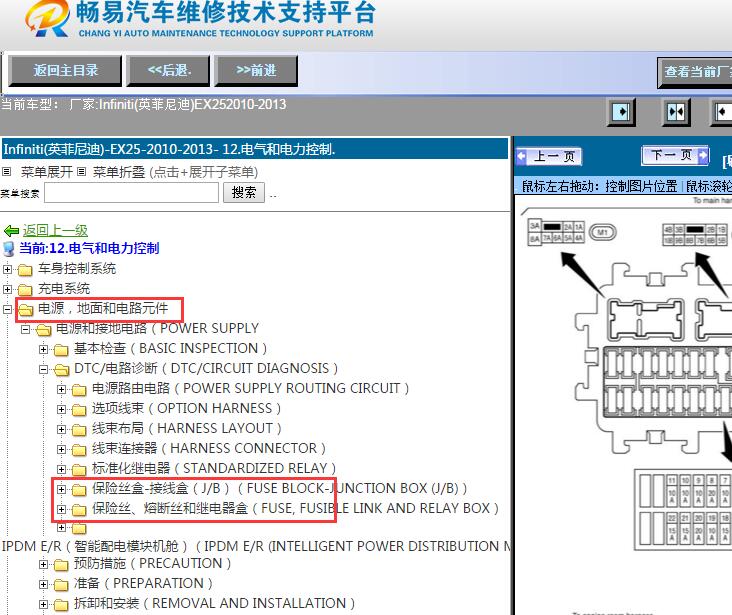Viewport: 732px width, 615px height.
Task: Select 充电系统 tree item
Action: (64, 289)
